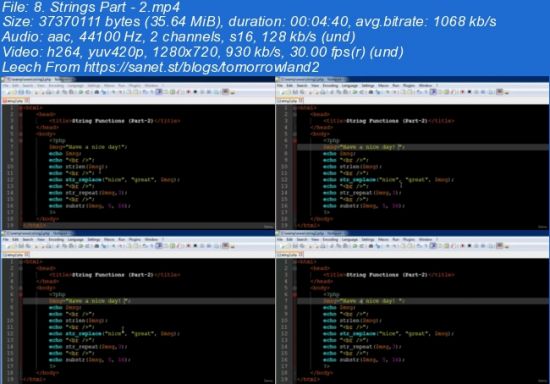Screen dimensions: 550x384
Task: Open Macro menu in bottom-right Notepad++ frame
Action: coord(383,240)
